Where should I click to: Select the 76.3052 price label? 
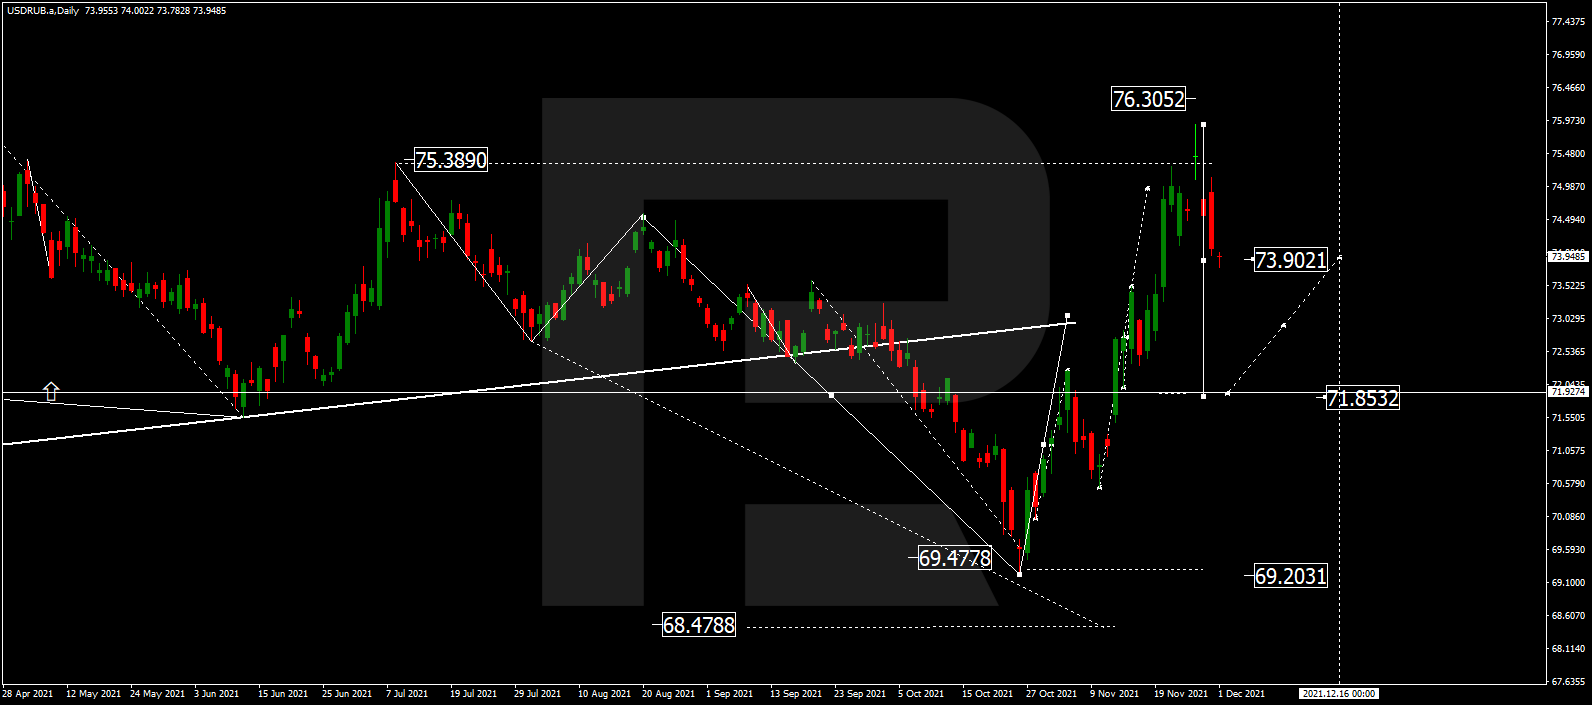tap(1148, 99)
